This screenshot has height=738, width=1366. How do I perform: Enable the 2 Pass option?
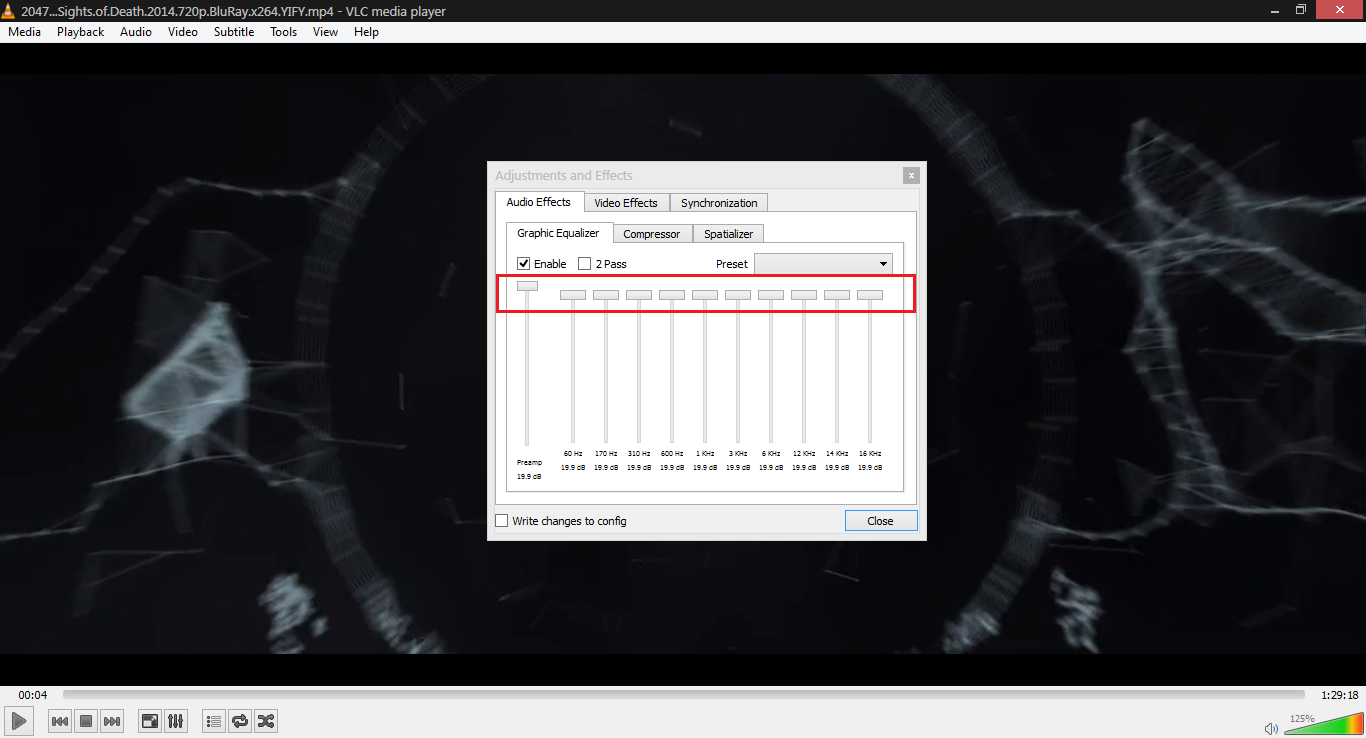click(x=584, y=263)
